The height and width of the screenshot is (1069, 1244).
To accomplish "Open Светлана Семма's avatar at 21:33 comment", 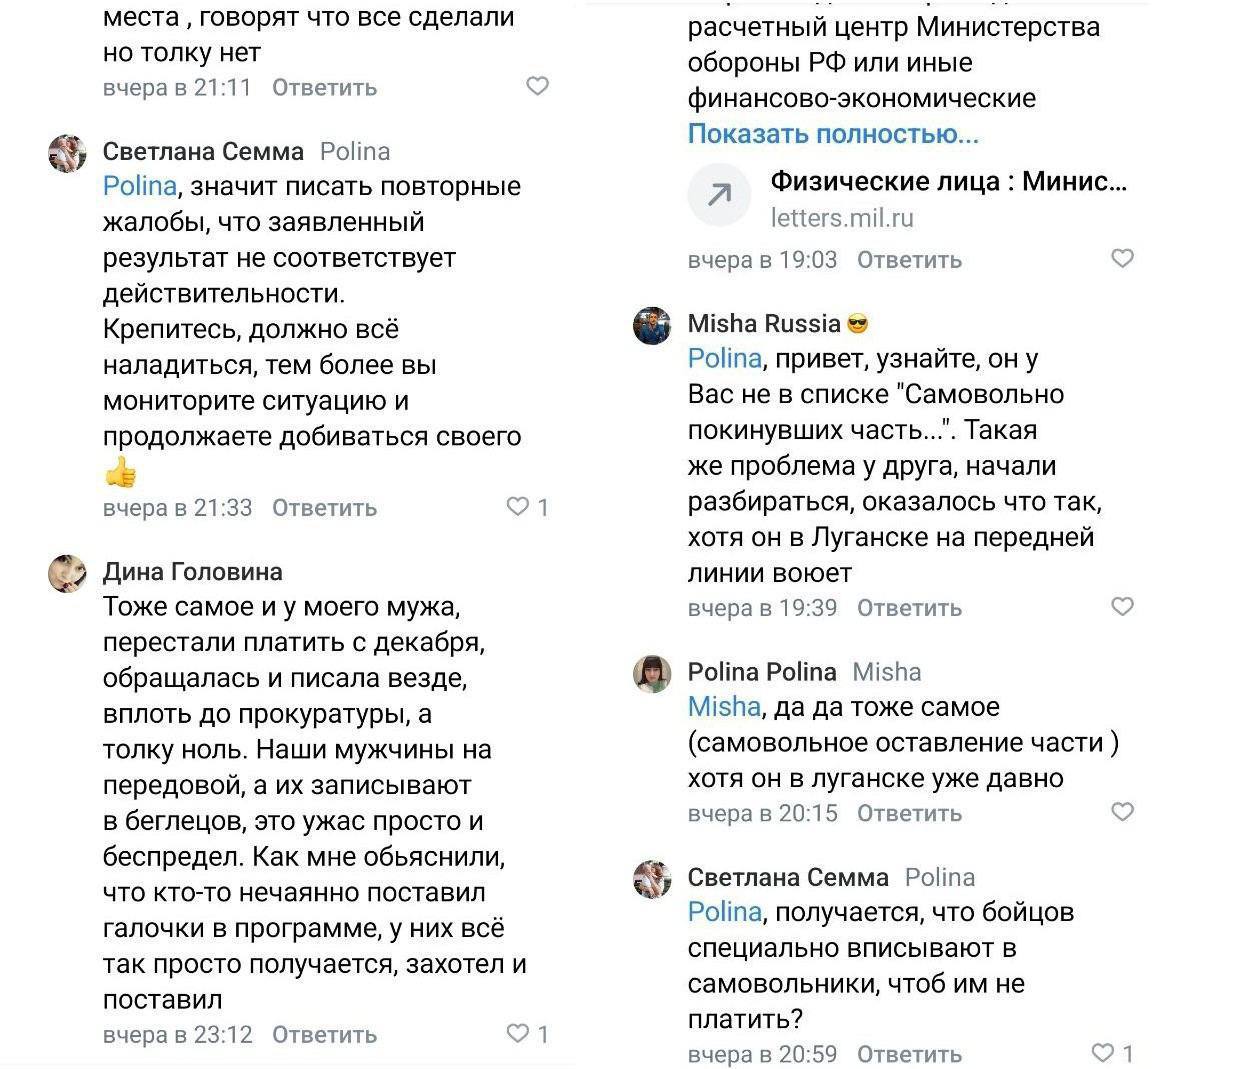I will (x=67, y=154).
